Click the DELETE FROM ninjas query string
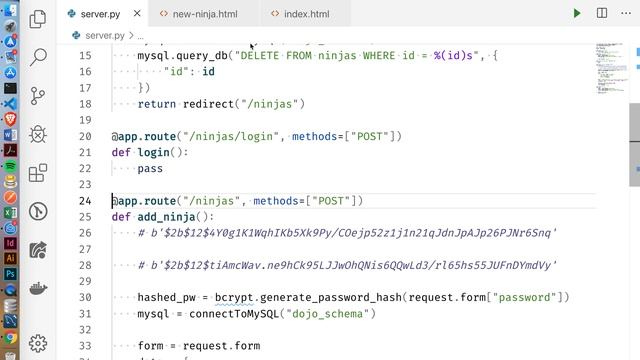Viewport: 640px width, 360px height. tap(356, 56)
